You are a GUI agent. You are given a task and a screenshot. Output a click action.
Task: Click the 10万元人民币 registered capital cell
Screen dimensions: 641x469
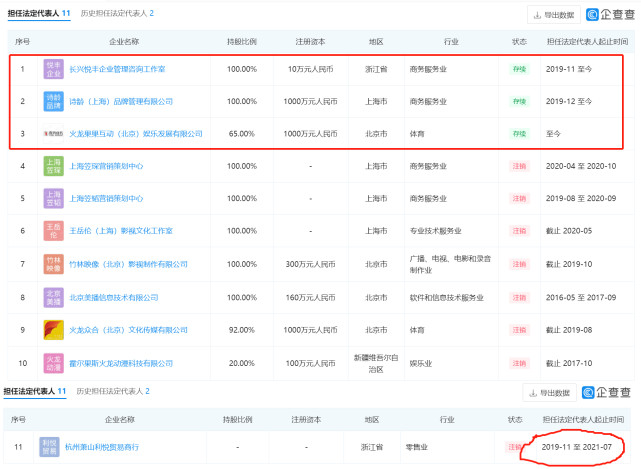[311, 69]
